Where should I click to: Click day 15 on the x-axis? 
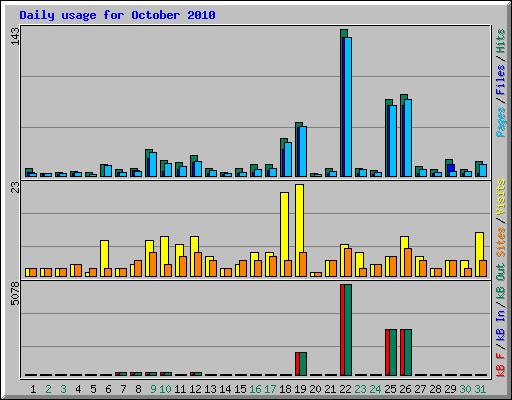240,389
